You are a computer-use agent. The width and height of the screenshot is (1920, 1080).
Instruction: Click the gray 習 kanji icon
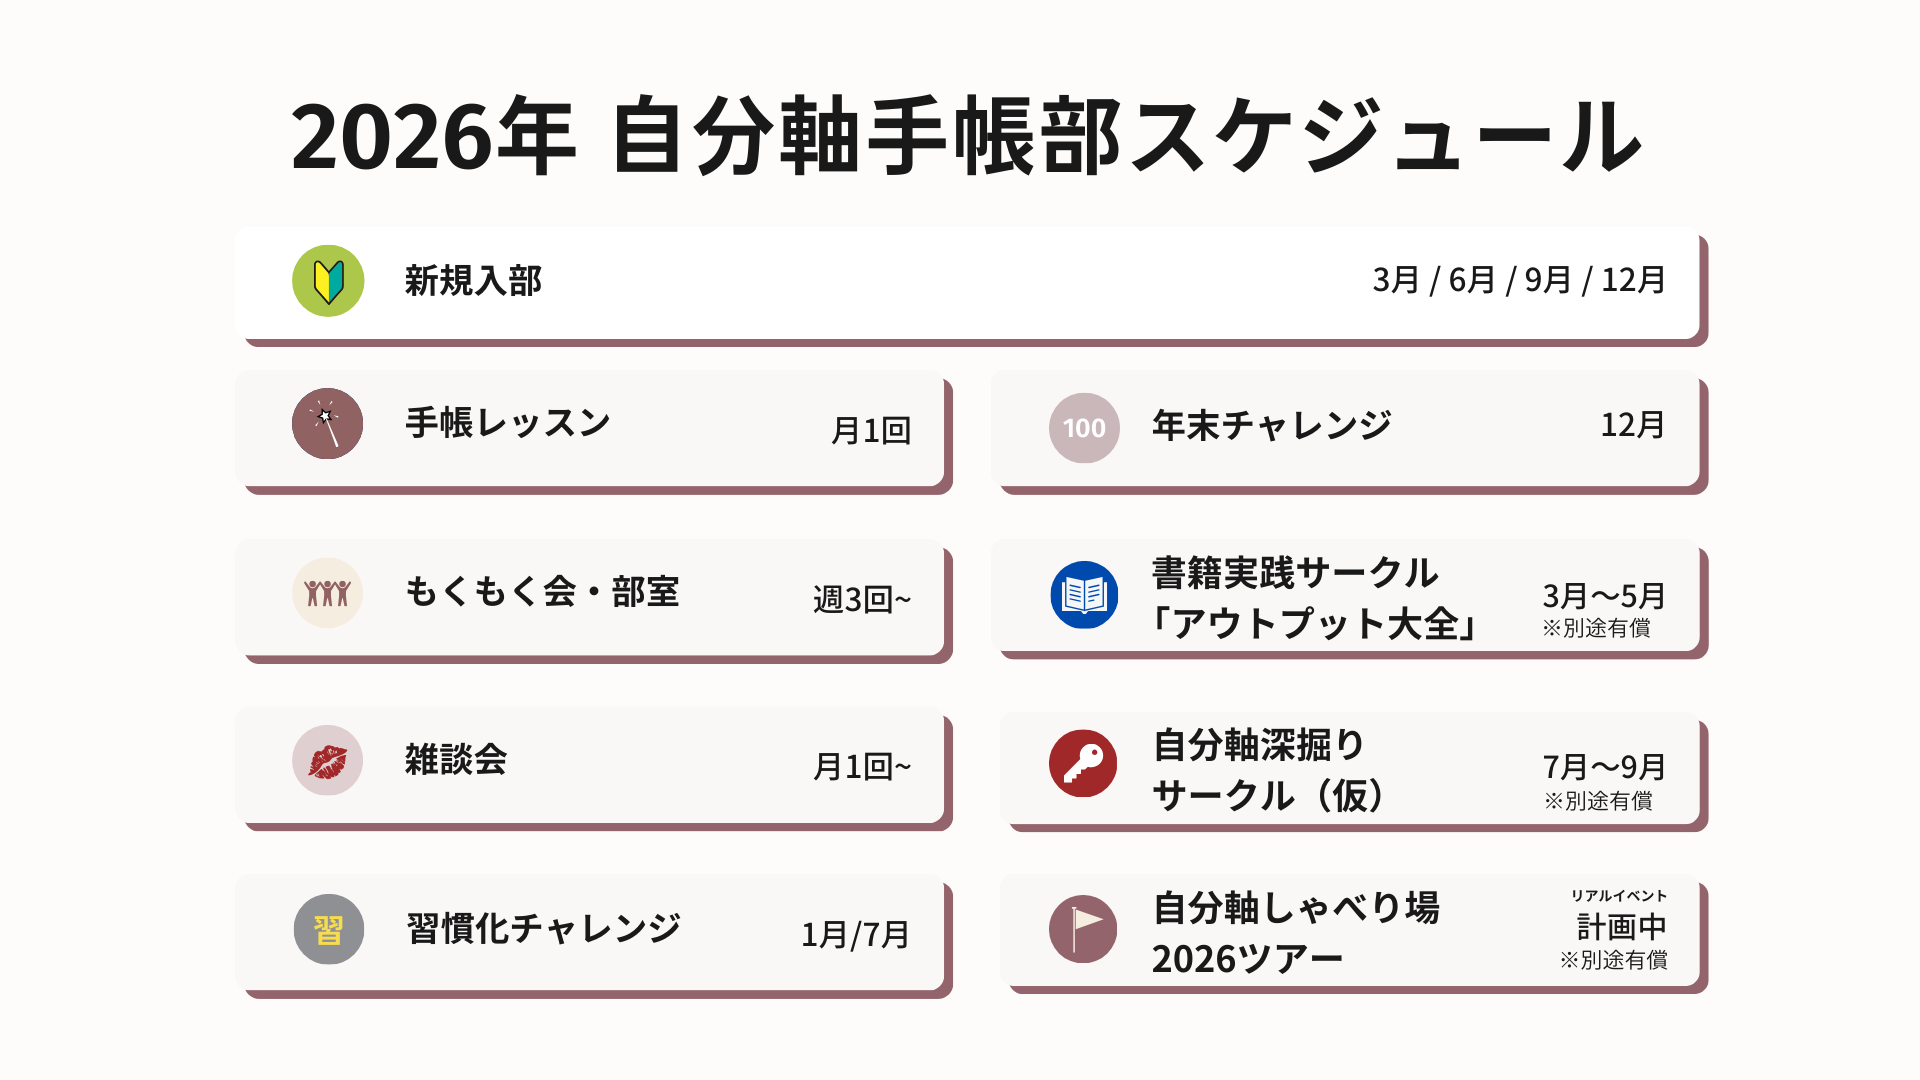(328, 930)
